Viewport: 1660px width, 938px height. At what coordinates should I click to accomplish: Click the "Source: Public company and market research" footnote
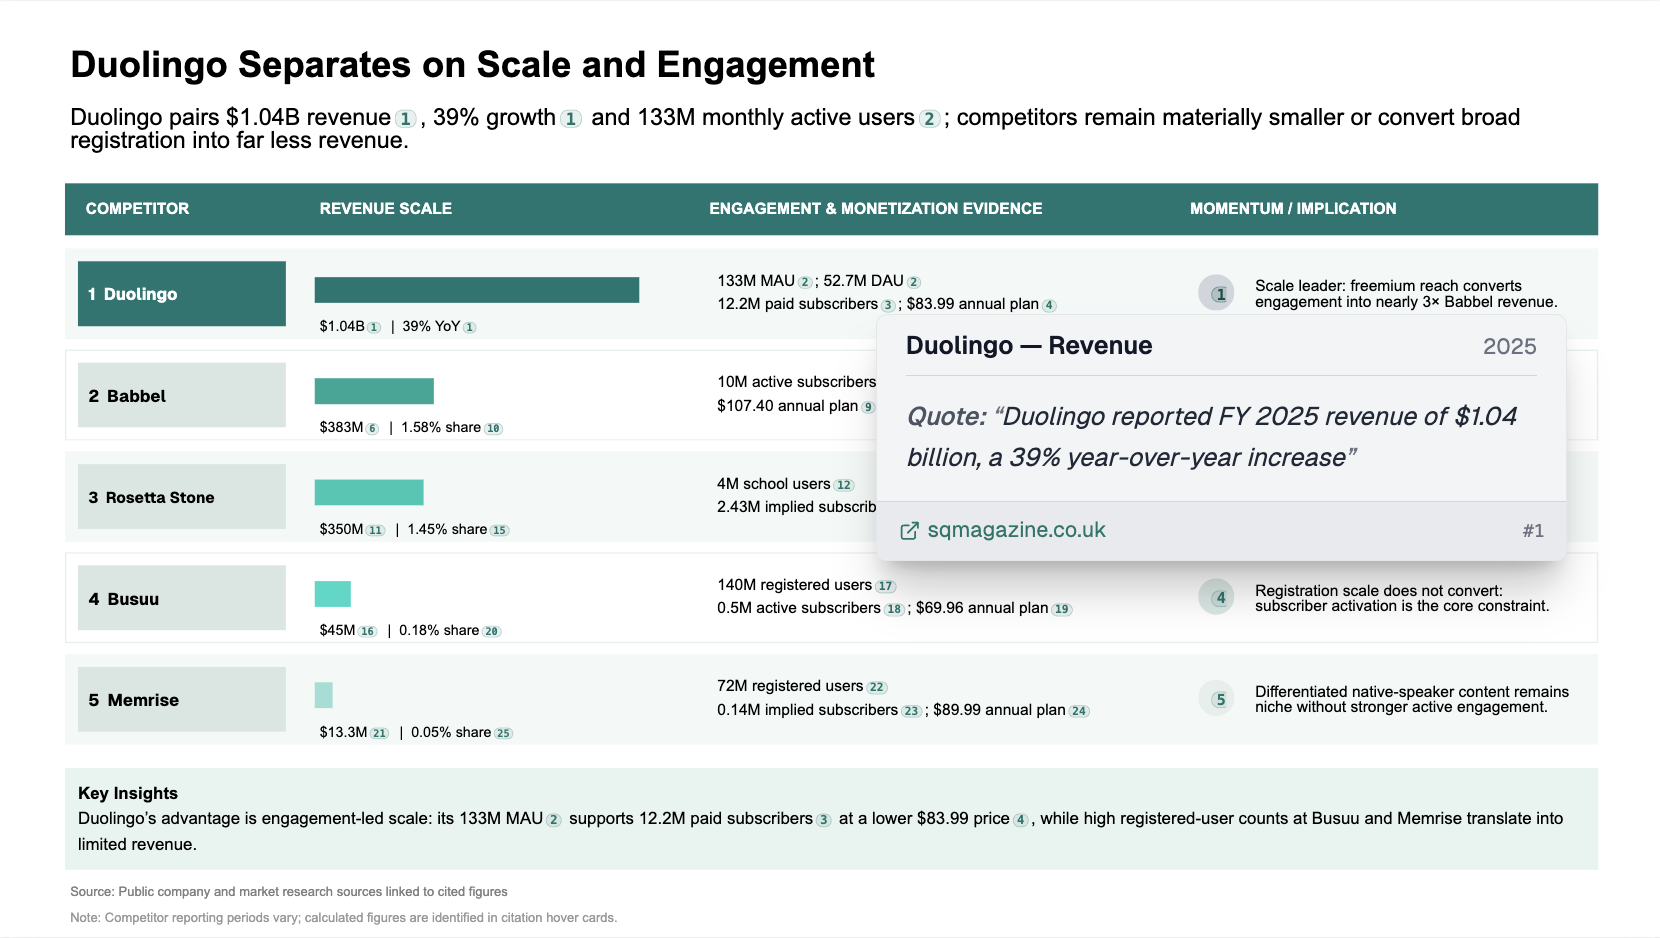tap(289, 892)
